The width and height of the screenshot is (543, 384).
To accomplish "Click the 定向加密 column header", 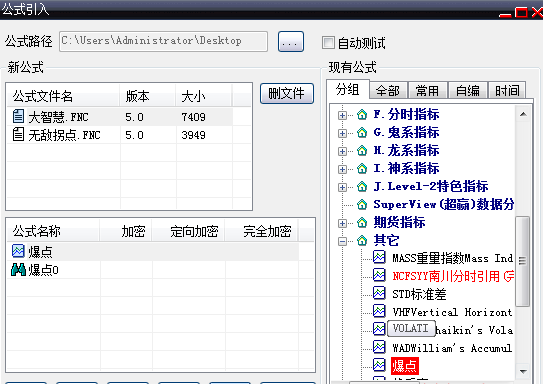I will point(188,231).
